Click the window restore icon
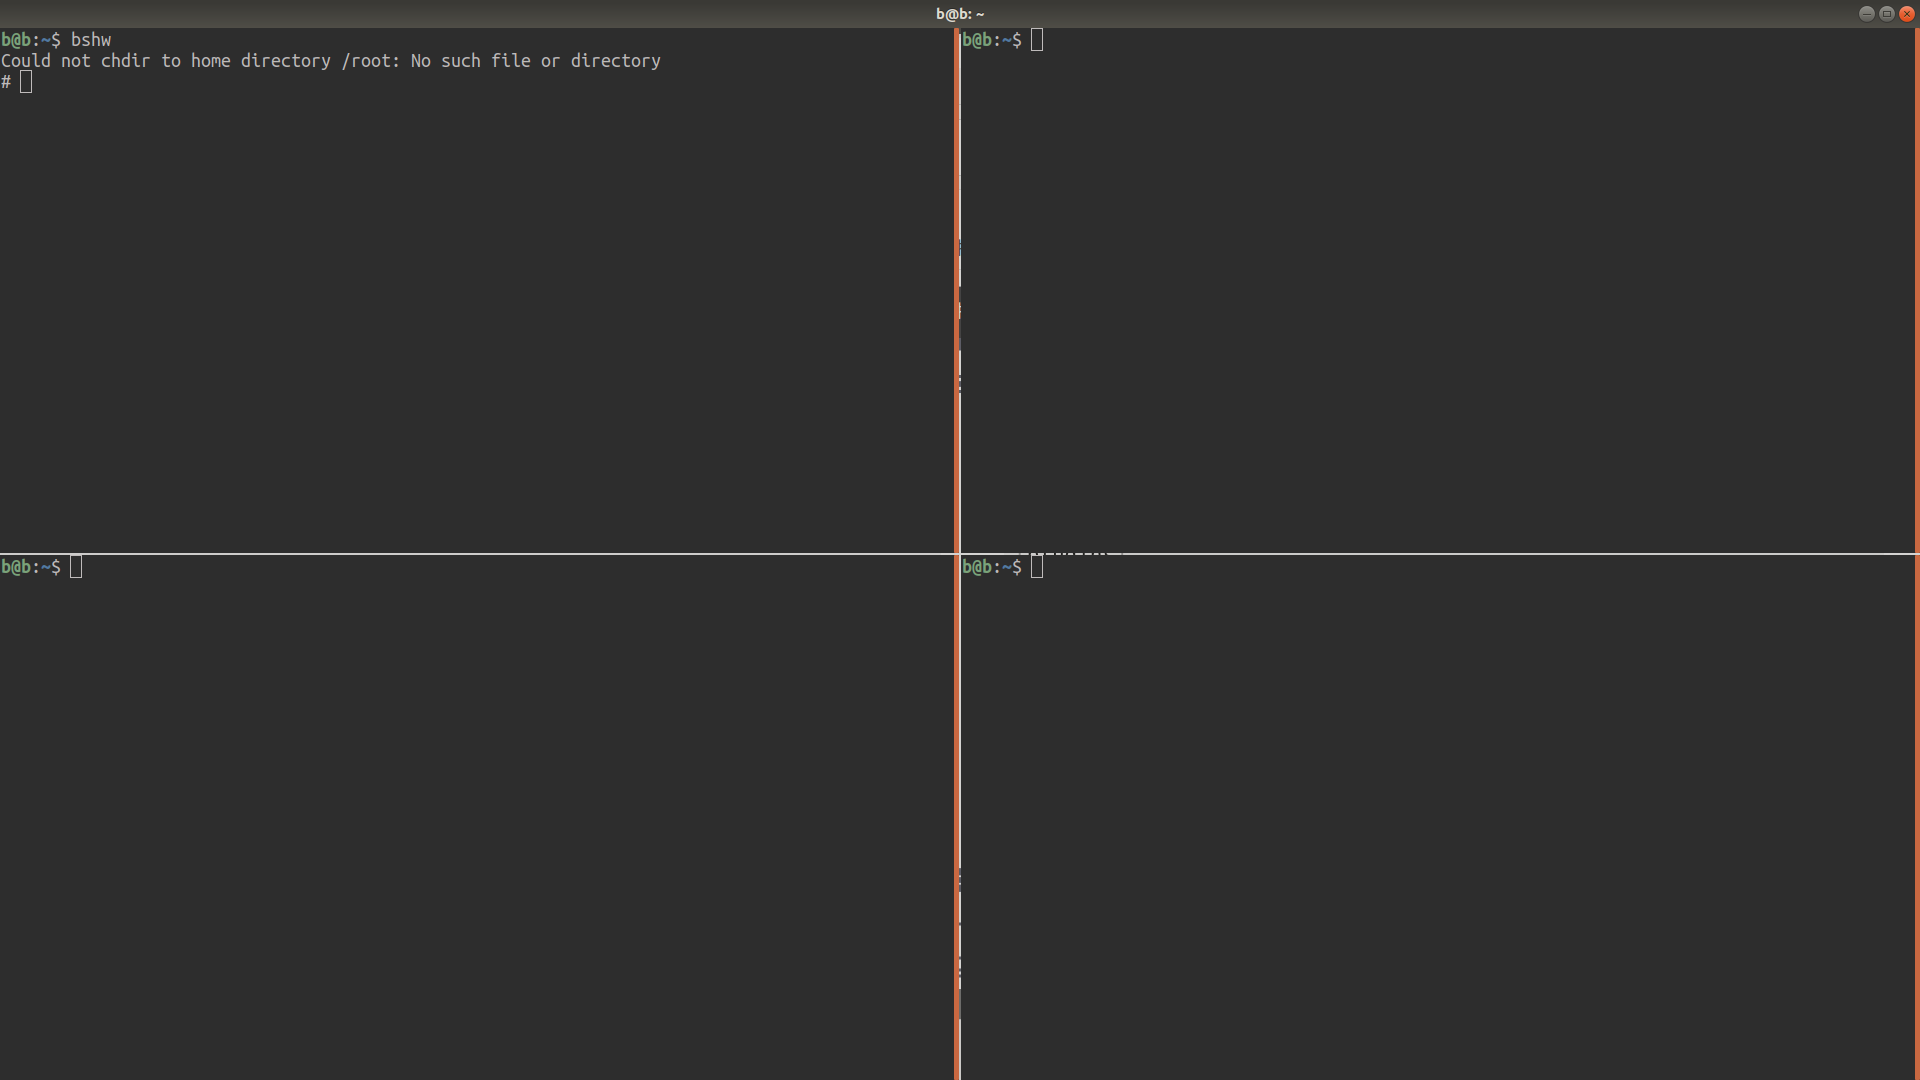The height and width of the screenshot is (1080, 1920). pos(1885,13)
